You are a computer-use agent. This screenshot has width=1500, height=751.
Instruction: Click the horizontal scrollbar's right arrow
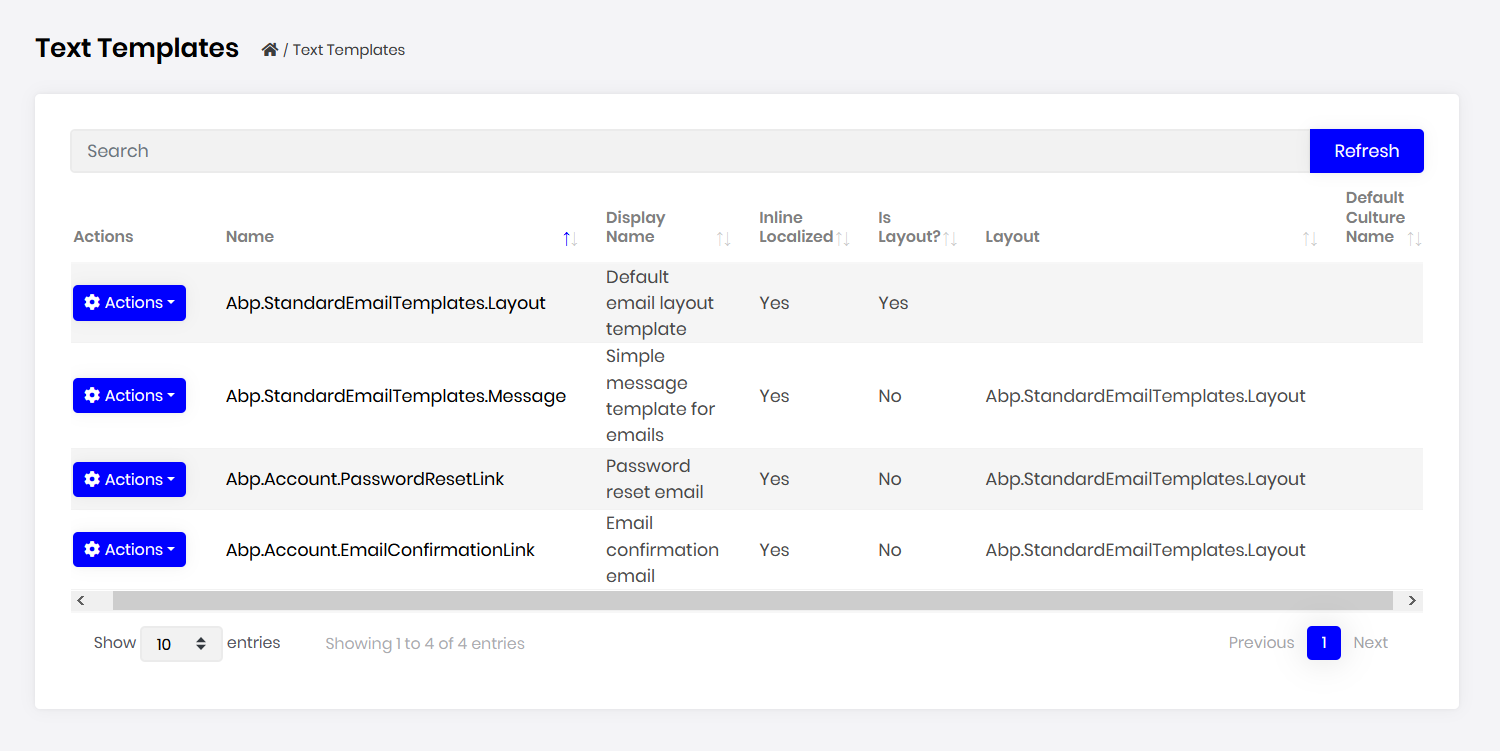[x=1412, y=601]
